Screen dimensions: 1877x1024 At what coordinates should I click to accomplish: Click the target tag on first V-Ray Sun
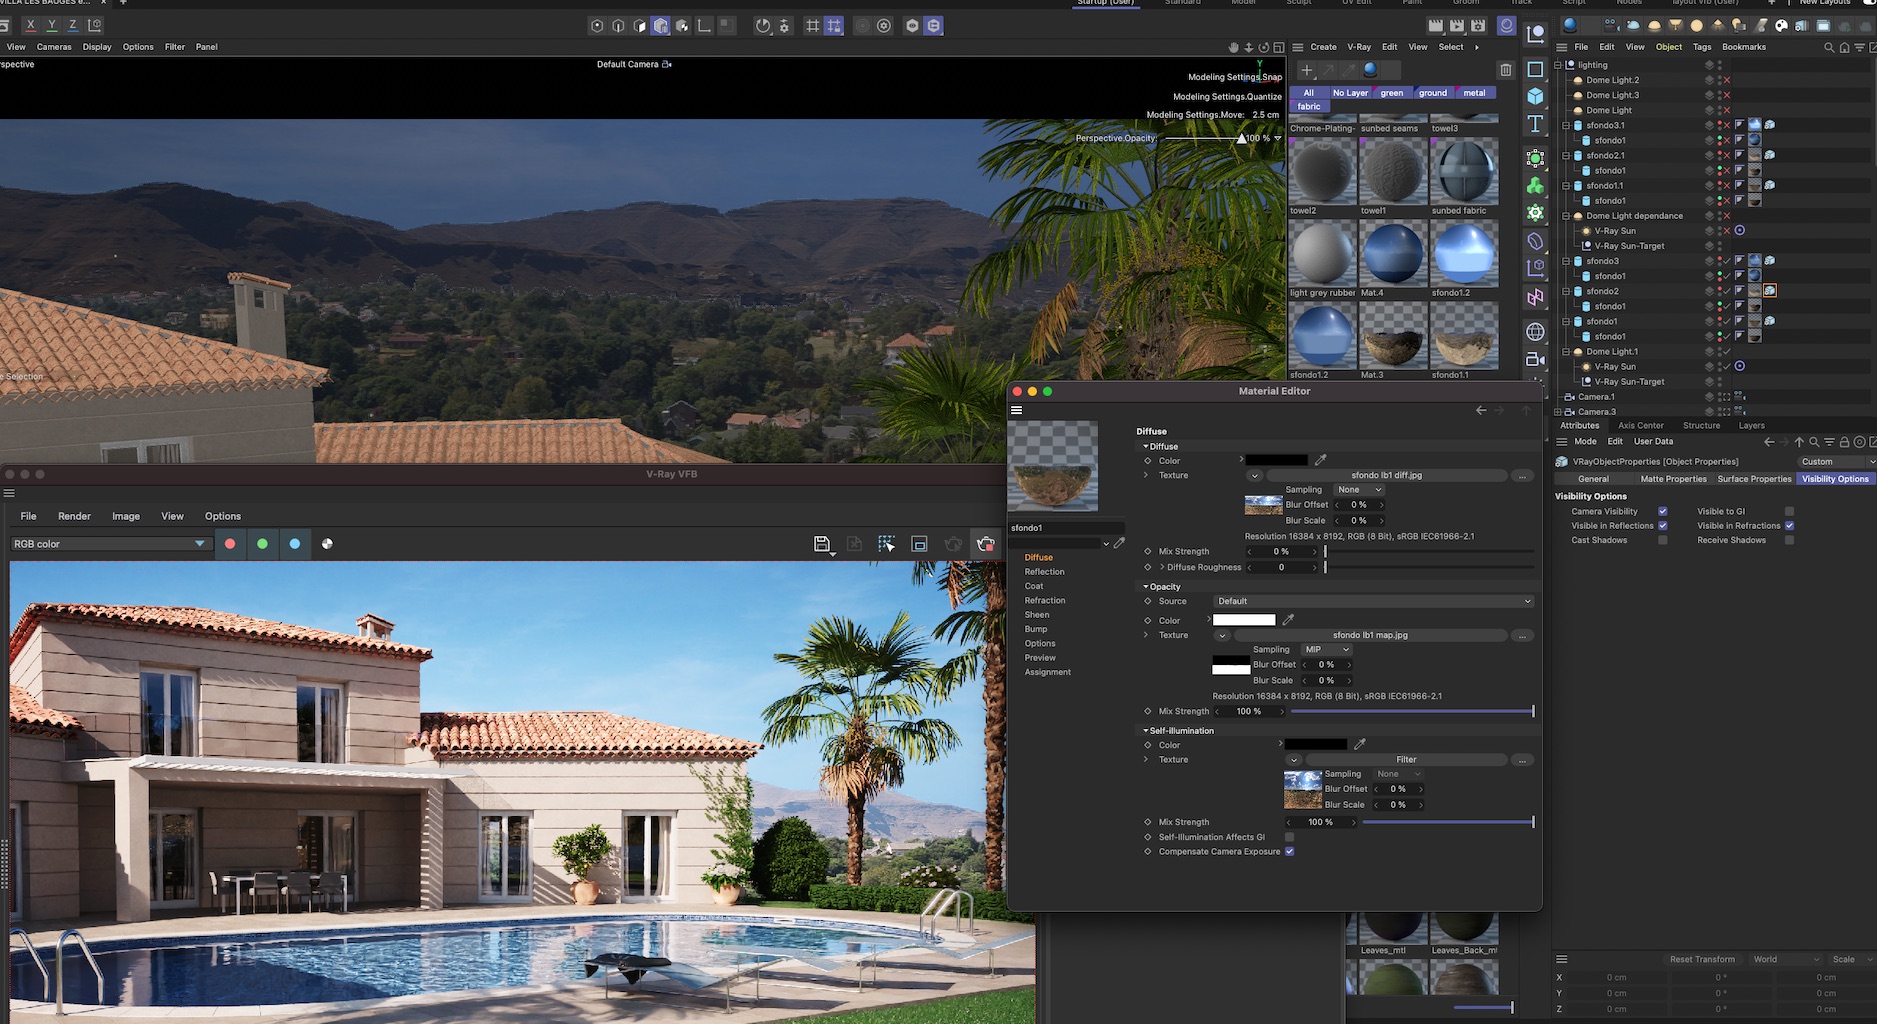click(1740, 231)
